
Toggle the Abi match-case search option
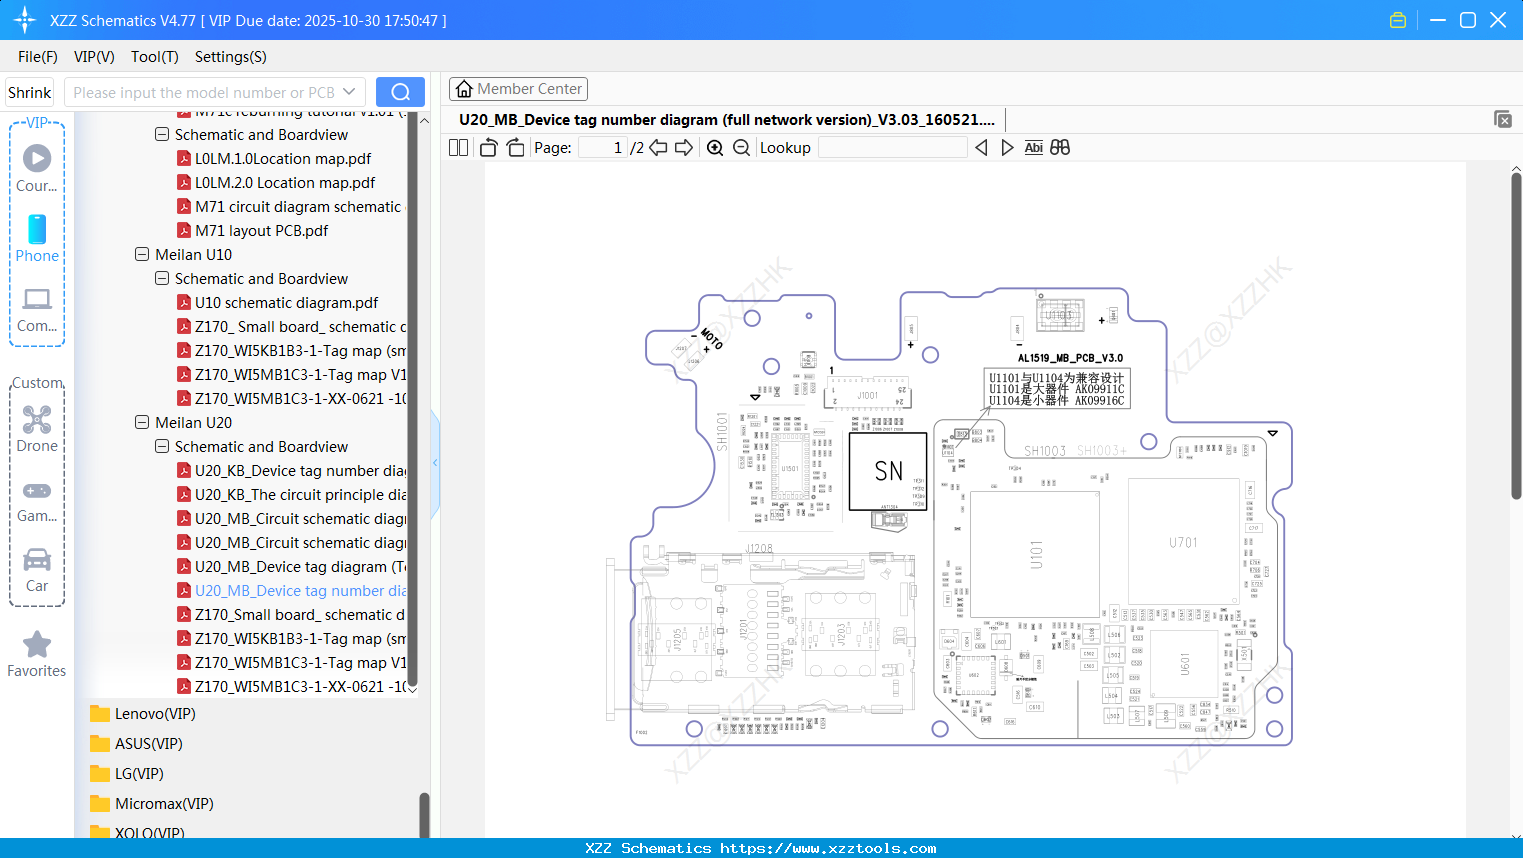[1033, 147]
